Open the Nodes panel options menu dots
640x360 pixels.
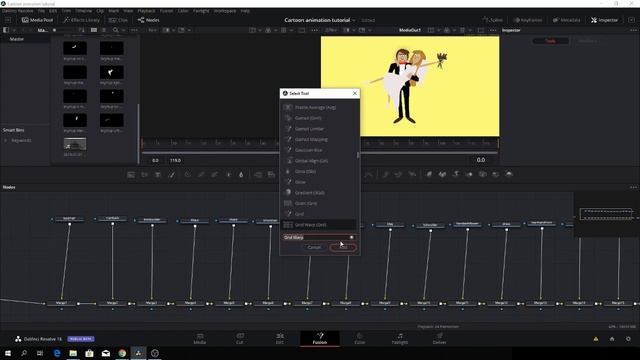point(633,187)
